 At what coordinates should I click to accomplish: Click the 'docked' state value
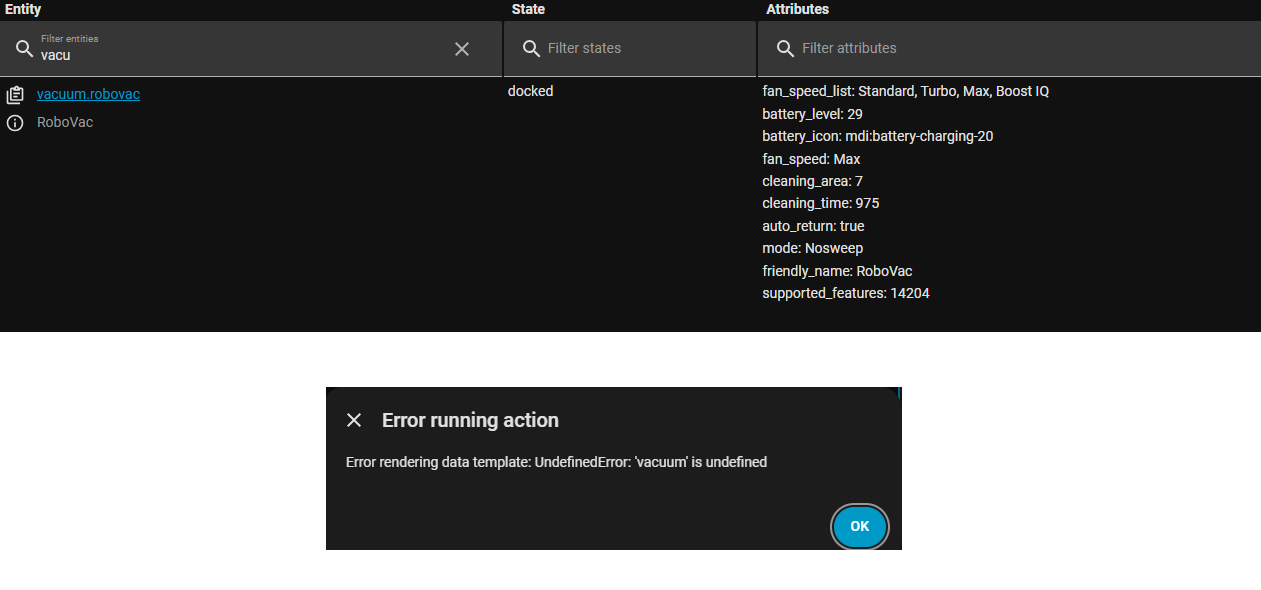[530, 91]
